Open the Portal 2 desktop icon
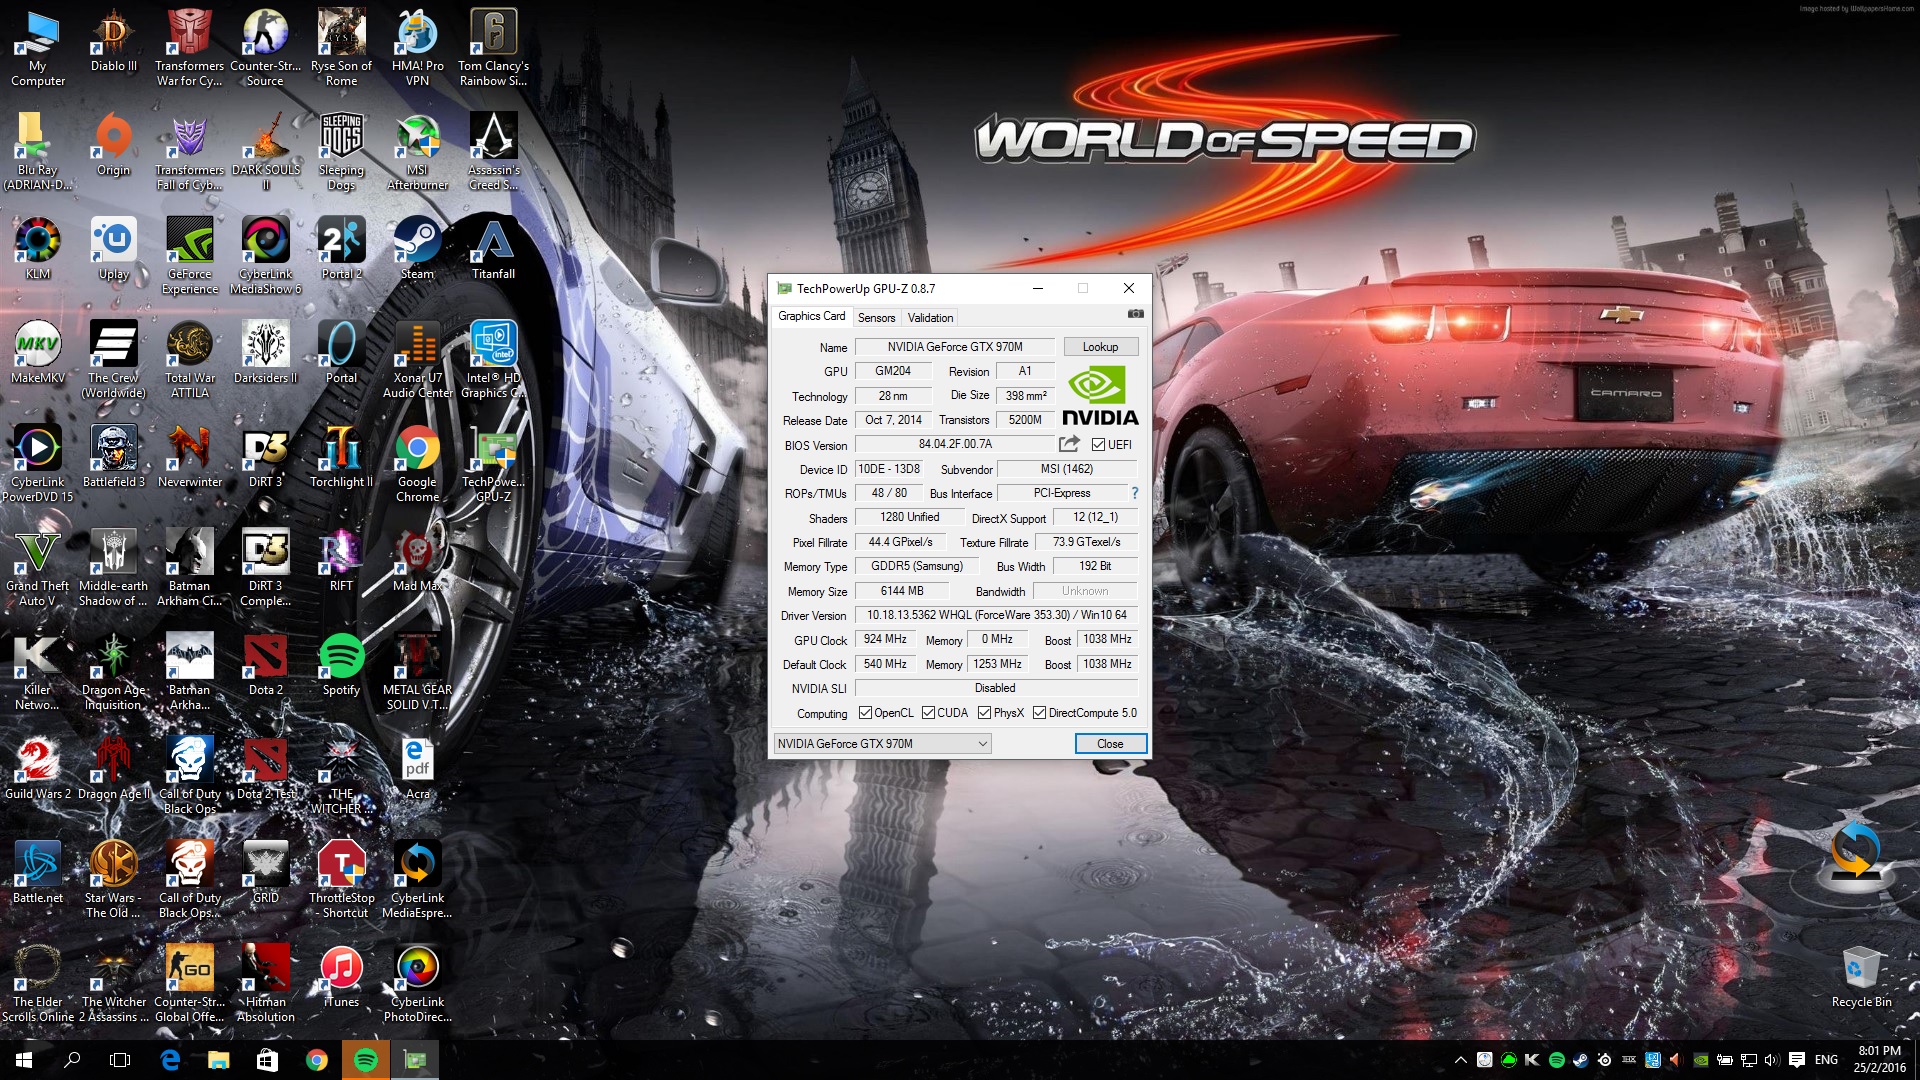Image resolution: width=1920 pixels, height=1080 pixels. point(342,248)
